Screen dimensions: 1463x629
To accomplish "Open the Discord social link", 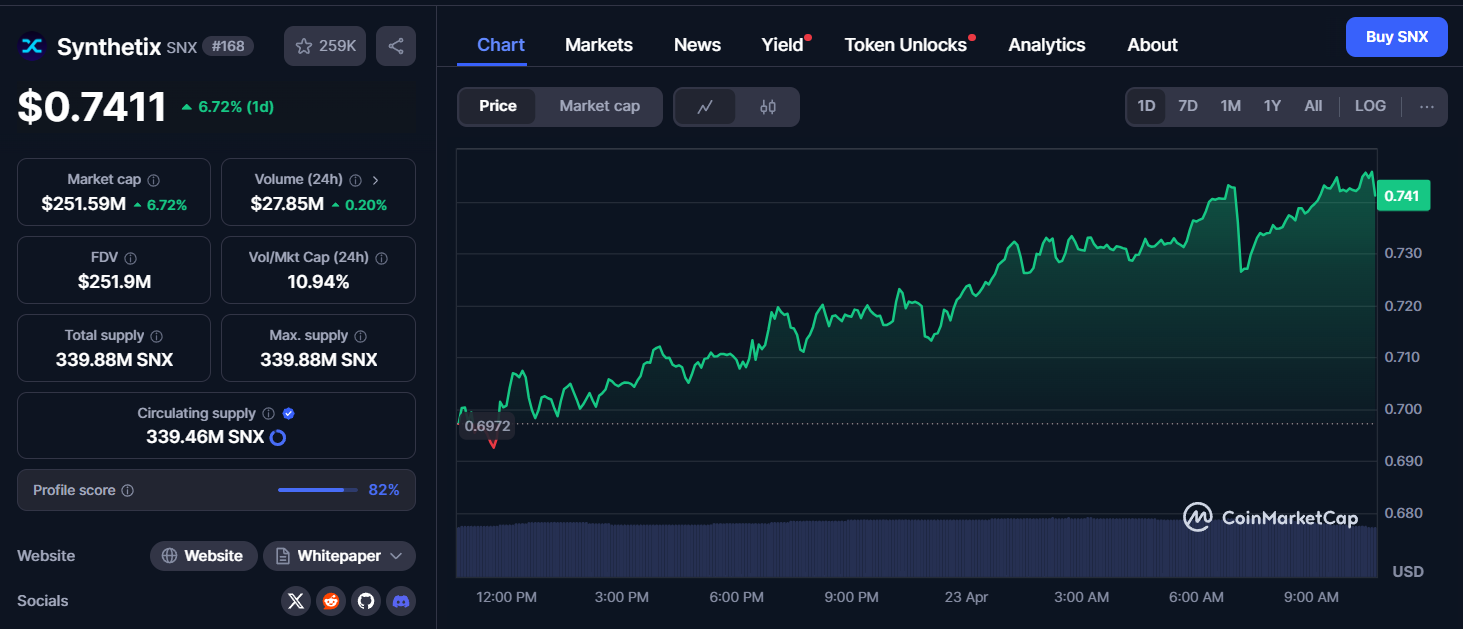I will (401, 601).
